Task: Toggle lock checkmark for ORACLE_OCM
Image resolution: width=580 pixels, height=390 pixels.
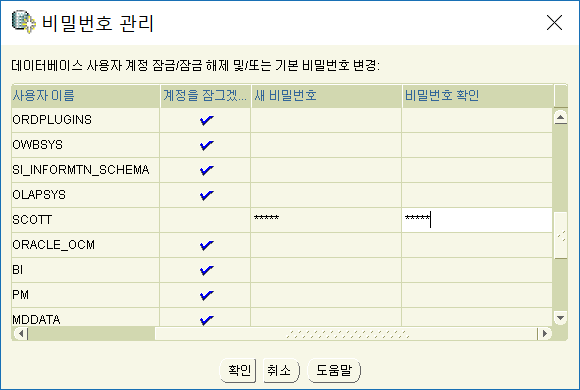Action: [206, 245]
